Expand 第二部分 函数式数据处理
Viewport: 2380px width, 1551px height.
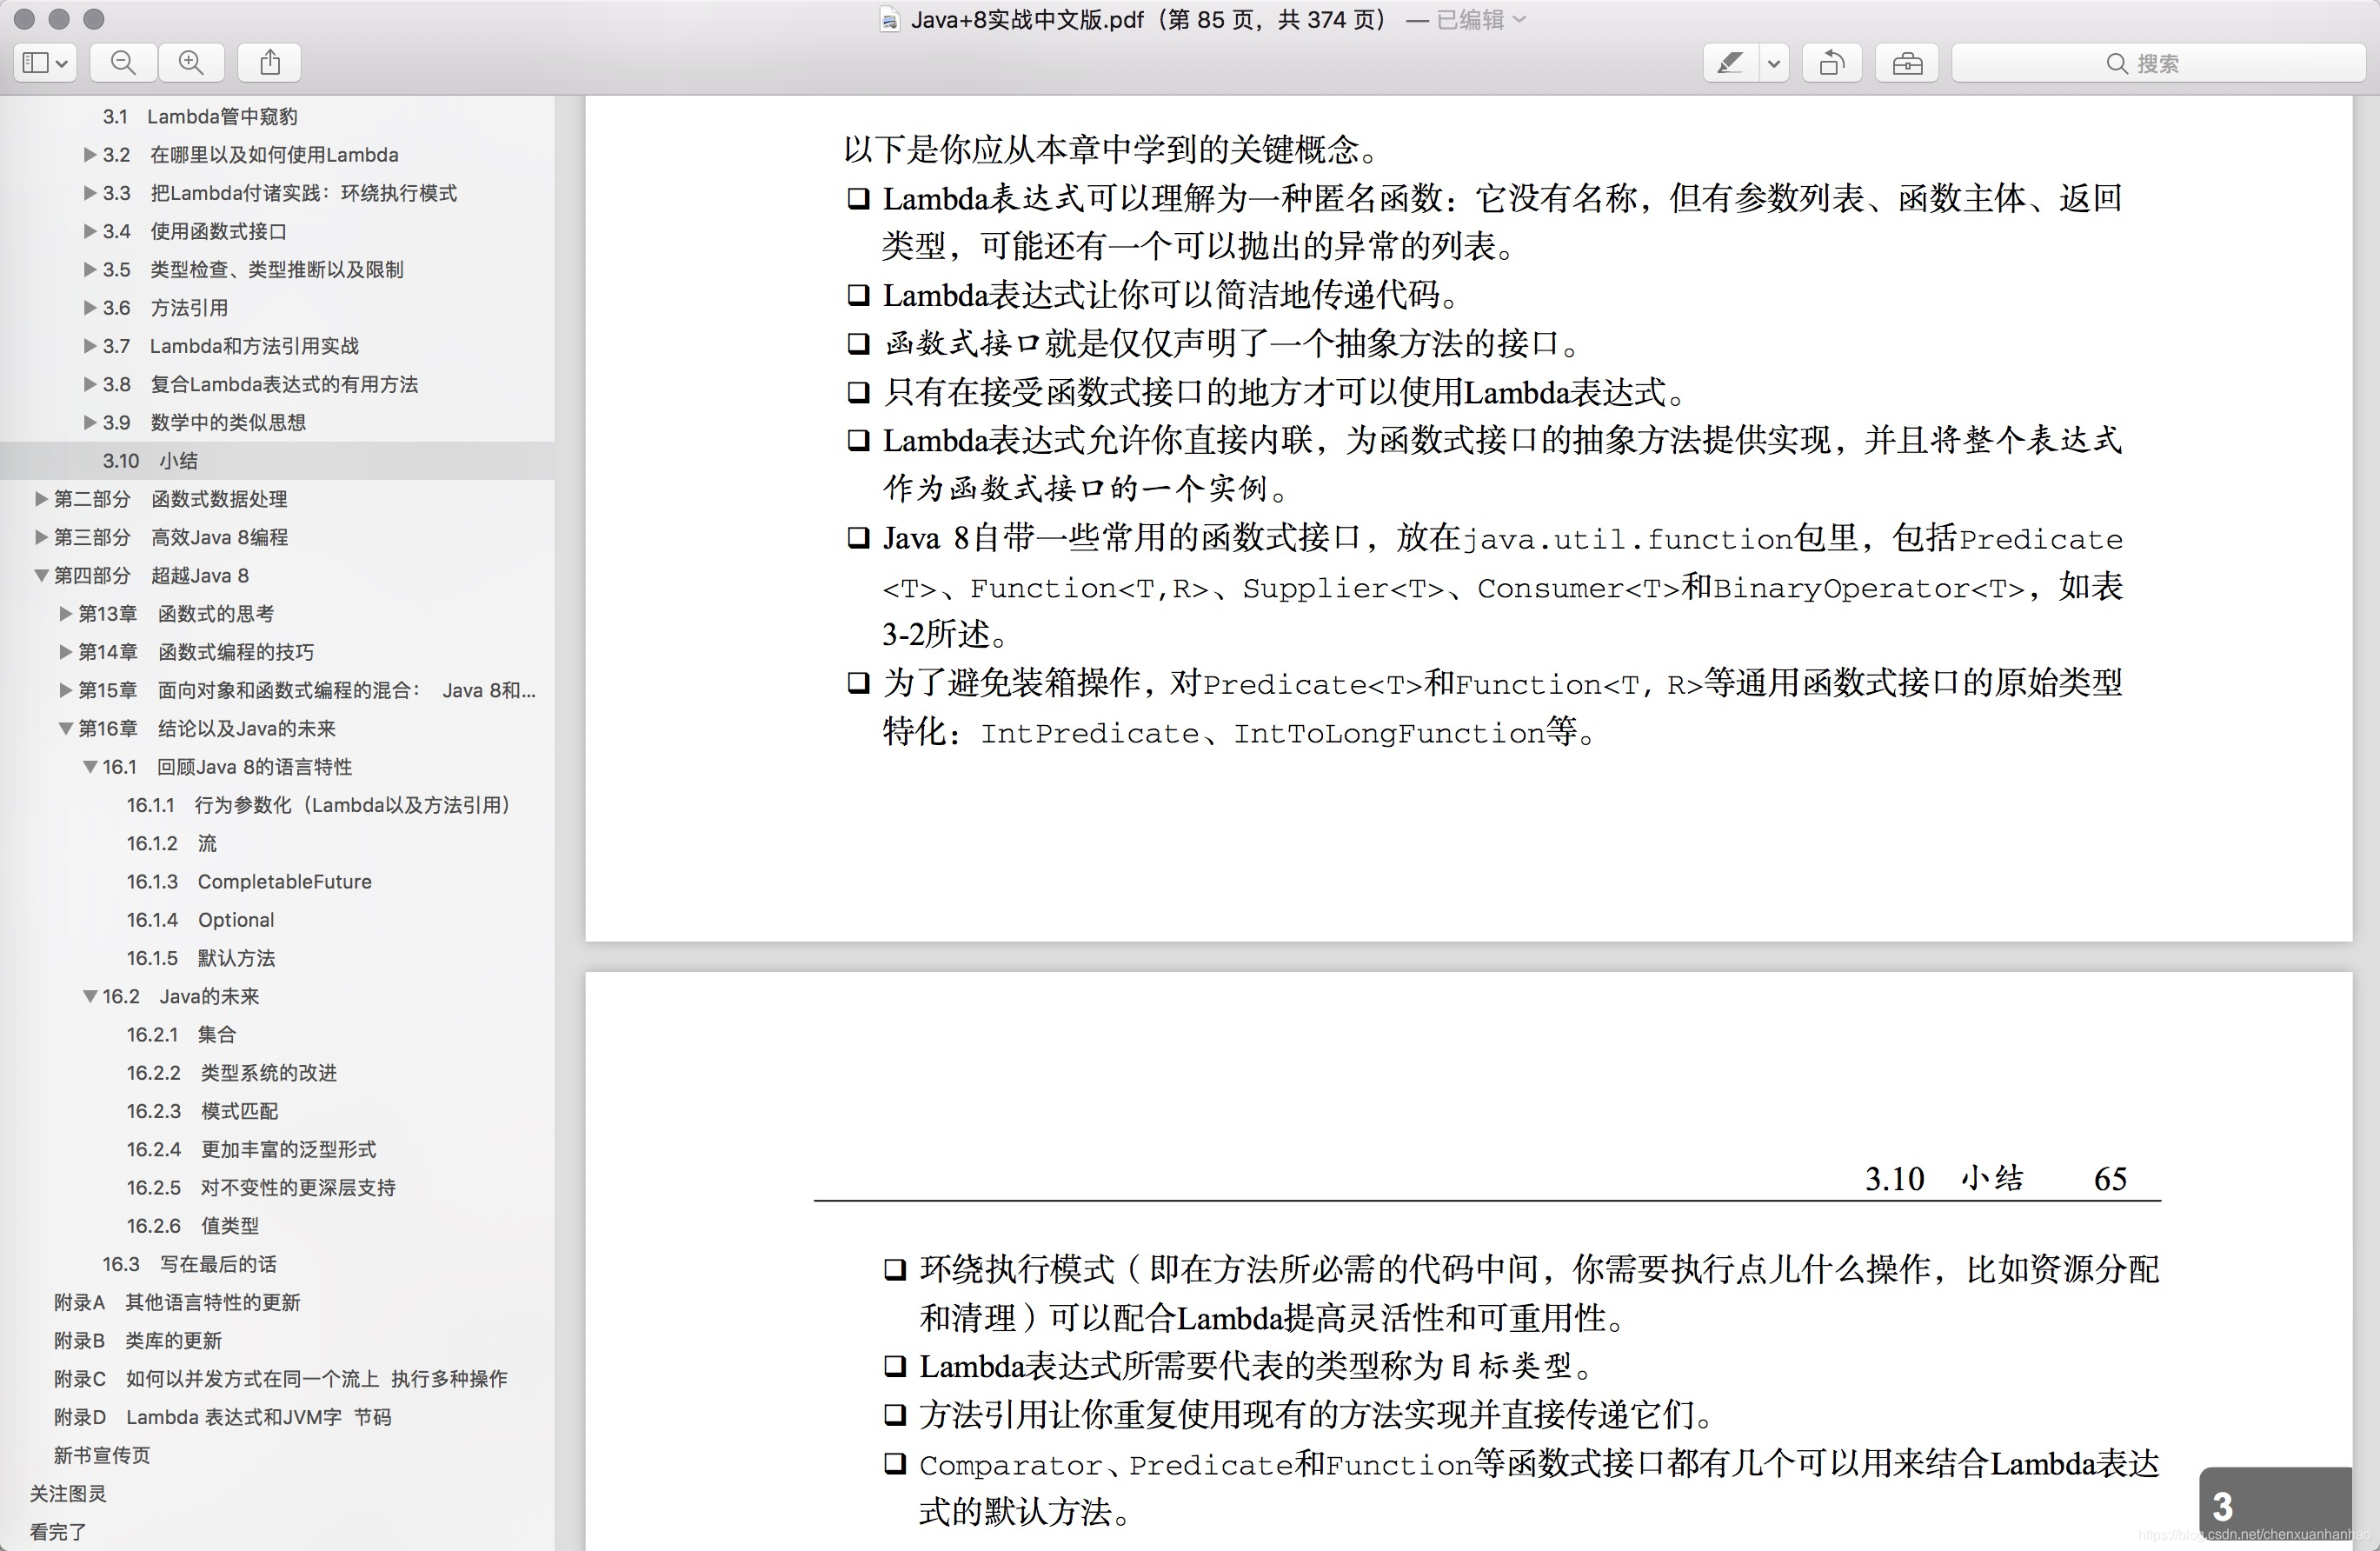(x=41, y=498)
